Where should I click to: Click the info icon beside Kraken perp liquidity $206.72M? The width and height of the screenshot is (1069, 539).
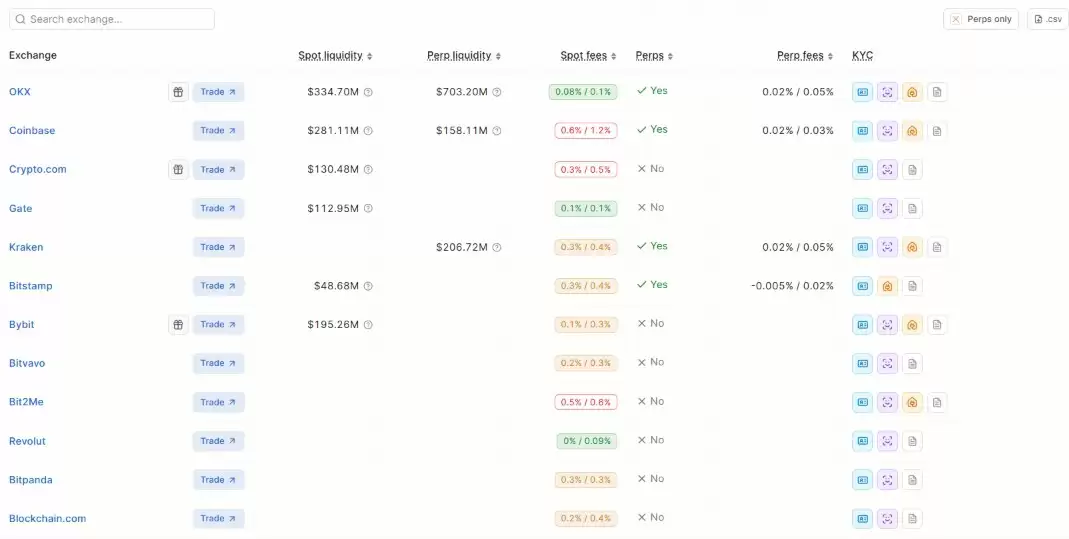click(x=497, y=247)
